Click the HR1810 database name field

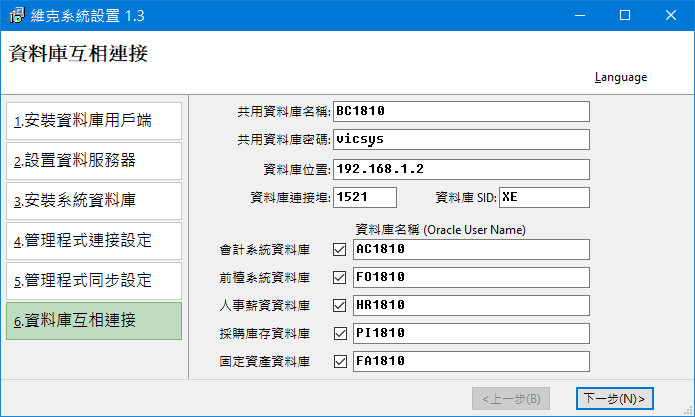(x=471, y=305)
